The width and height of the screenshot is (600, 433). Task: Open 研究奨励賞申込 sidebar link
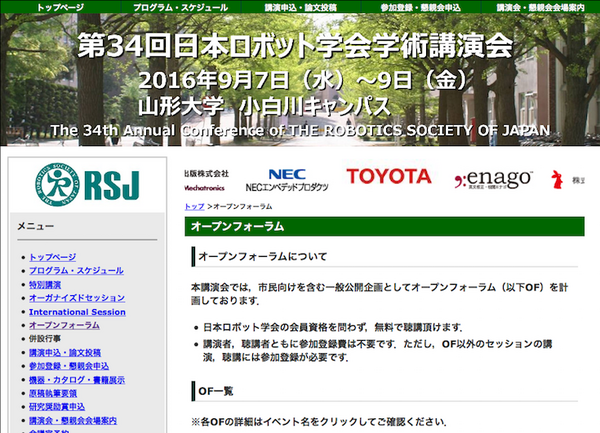click(x=58, y=407)
